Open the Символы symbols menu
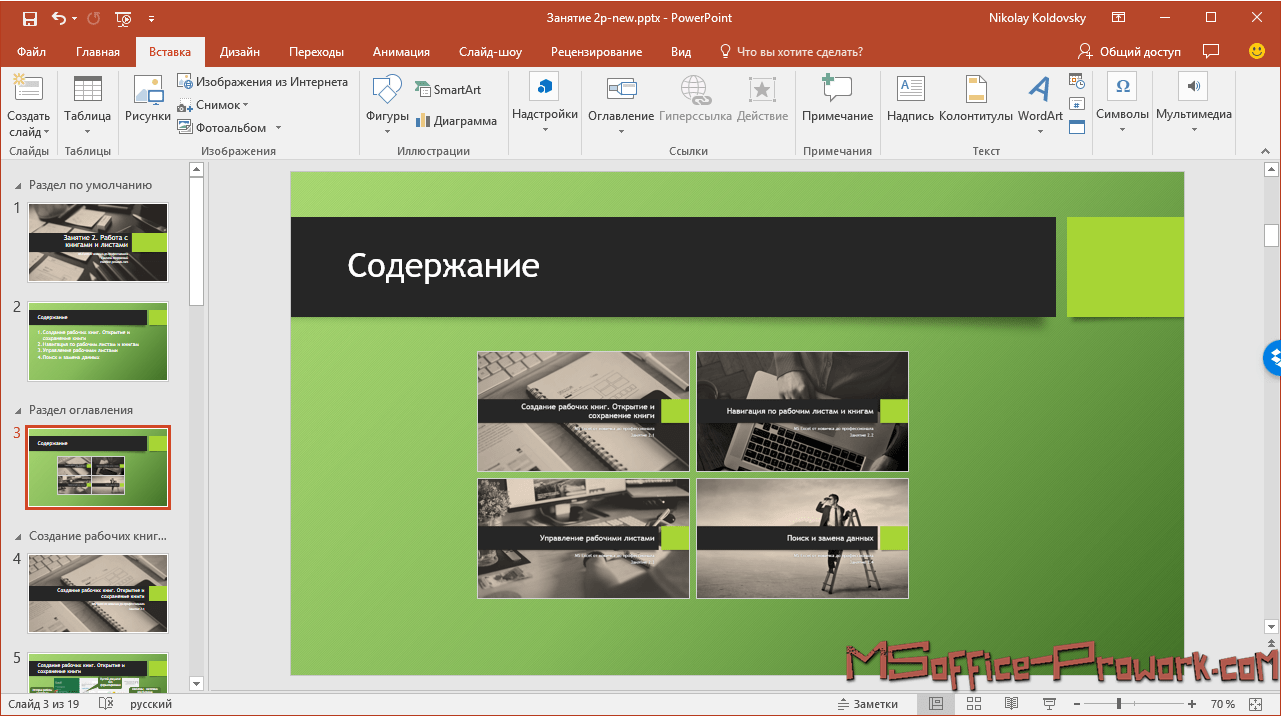This screenshot has width=1282, height=716. tap(1122, 104)
